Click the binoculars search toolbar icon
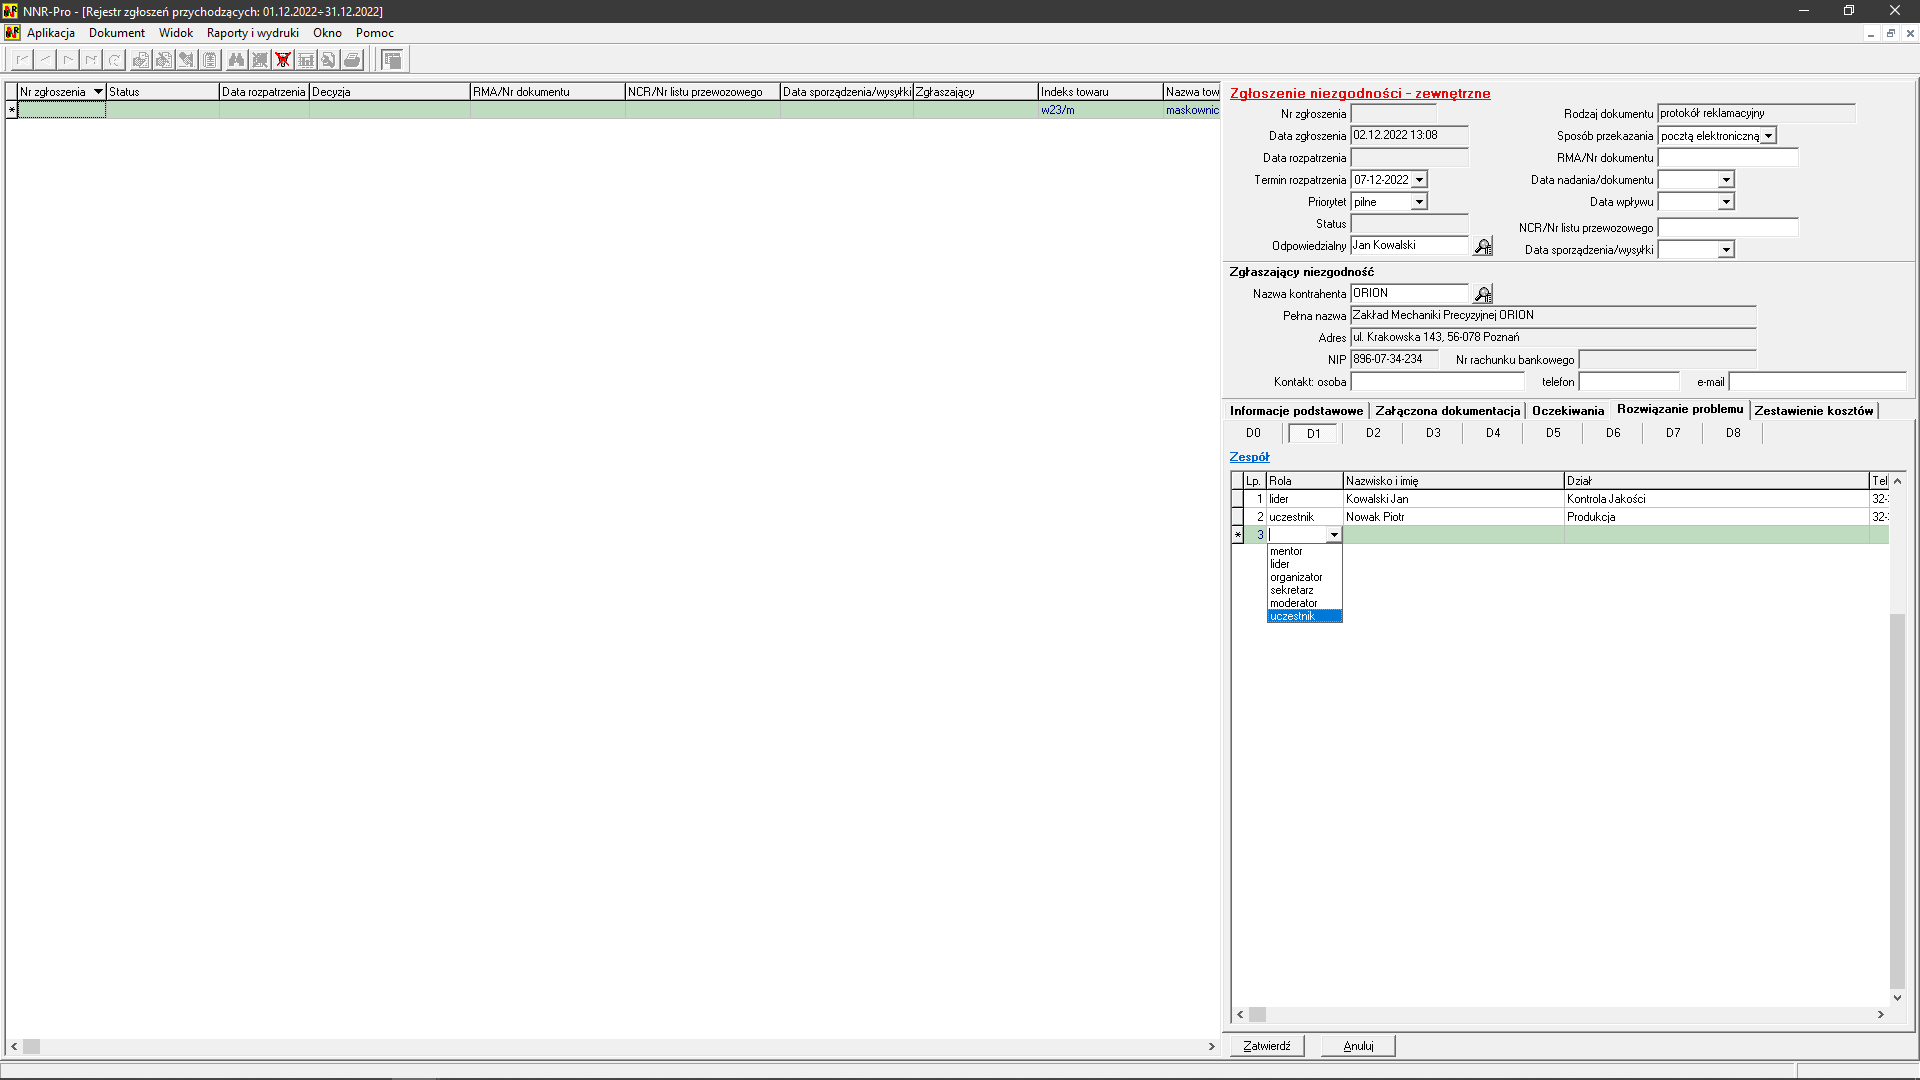 (x=236, y=60)
